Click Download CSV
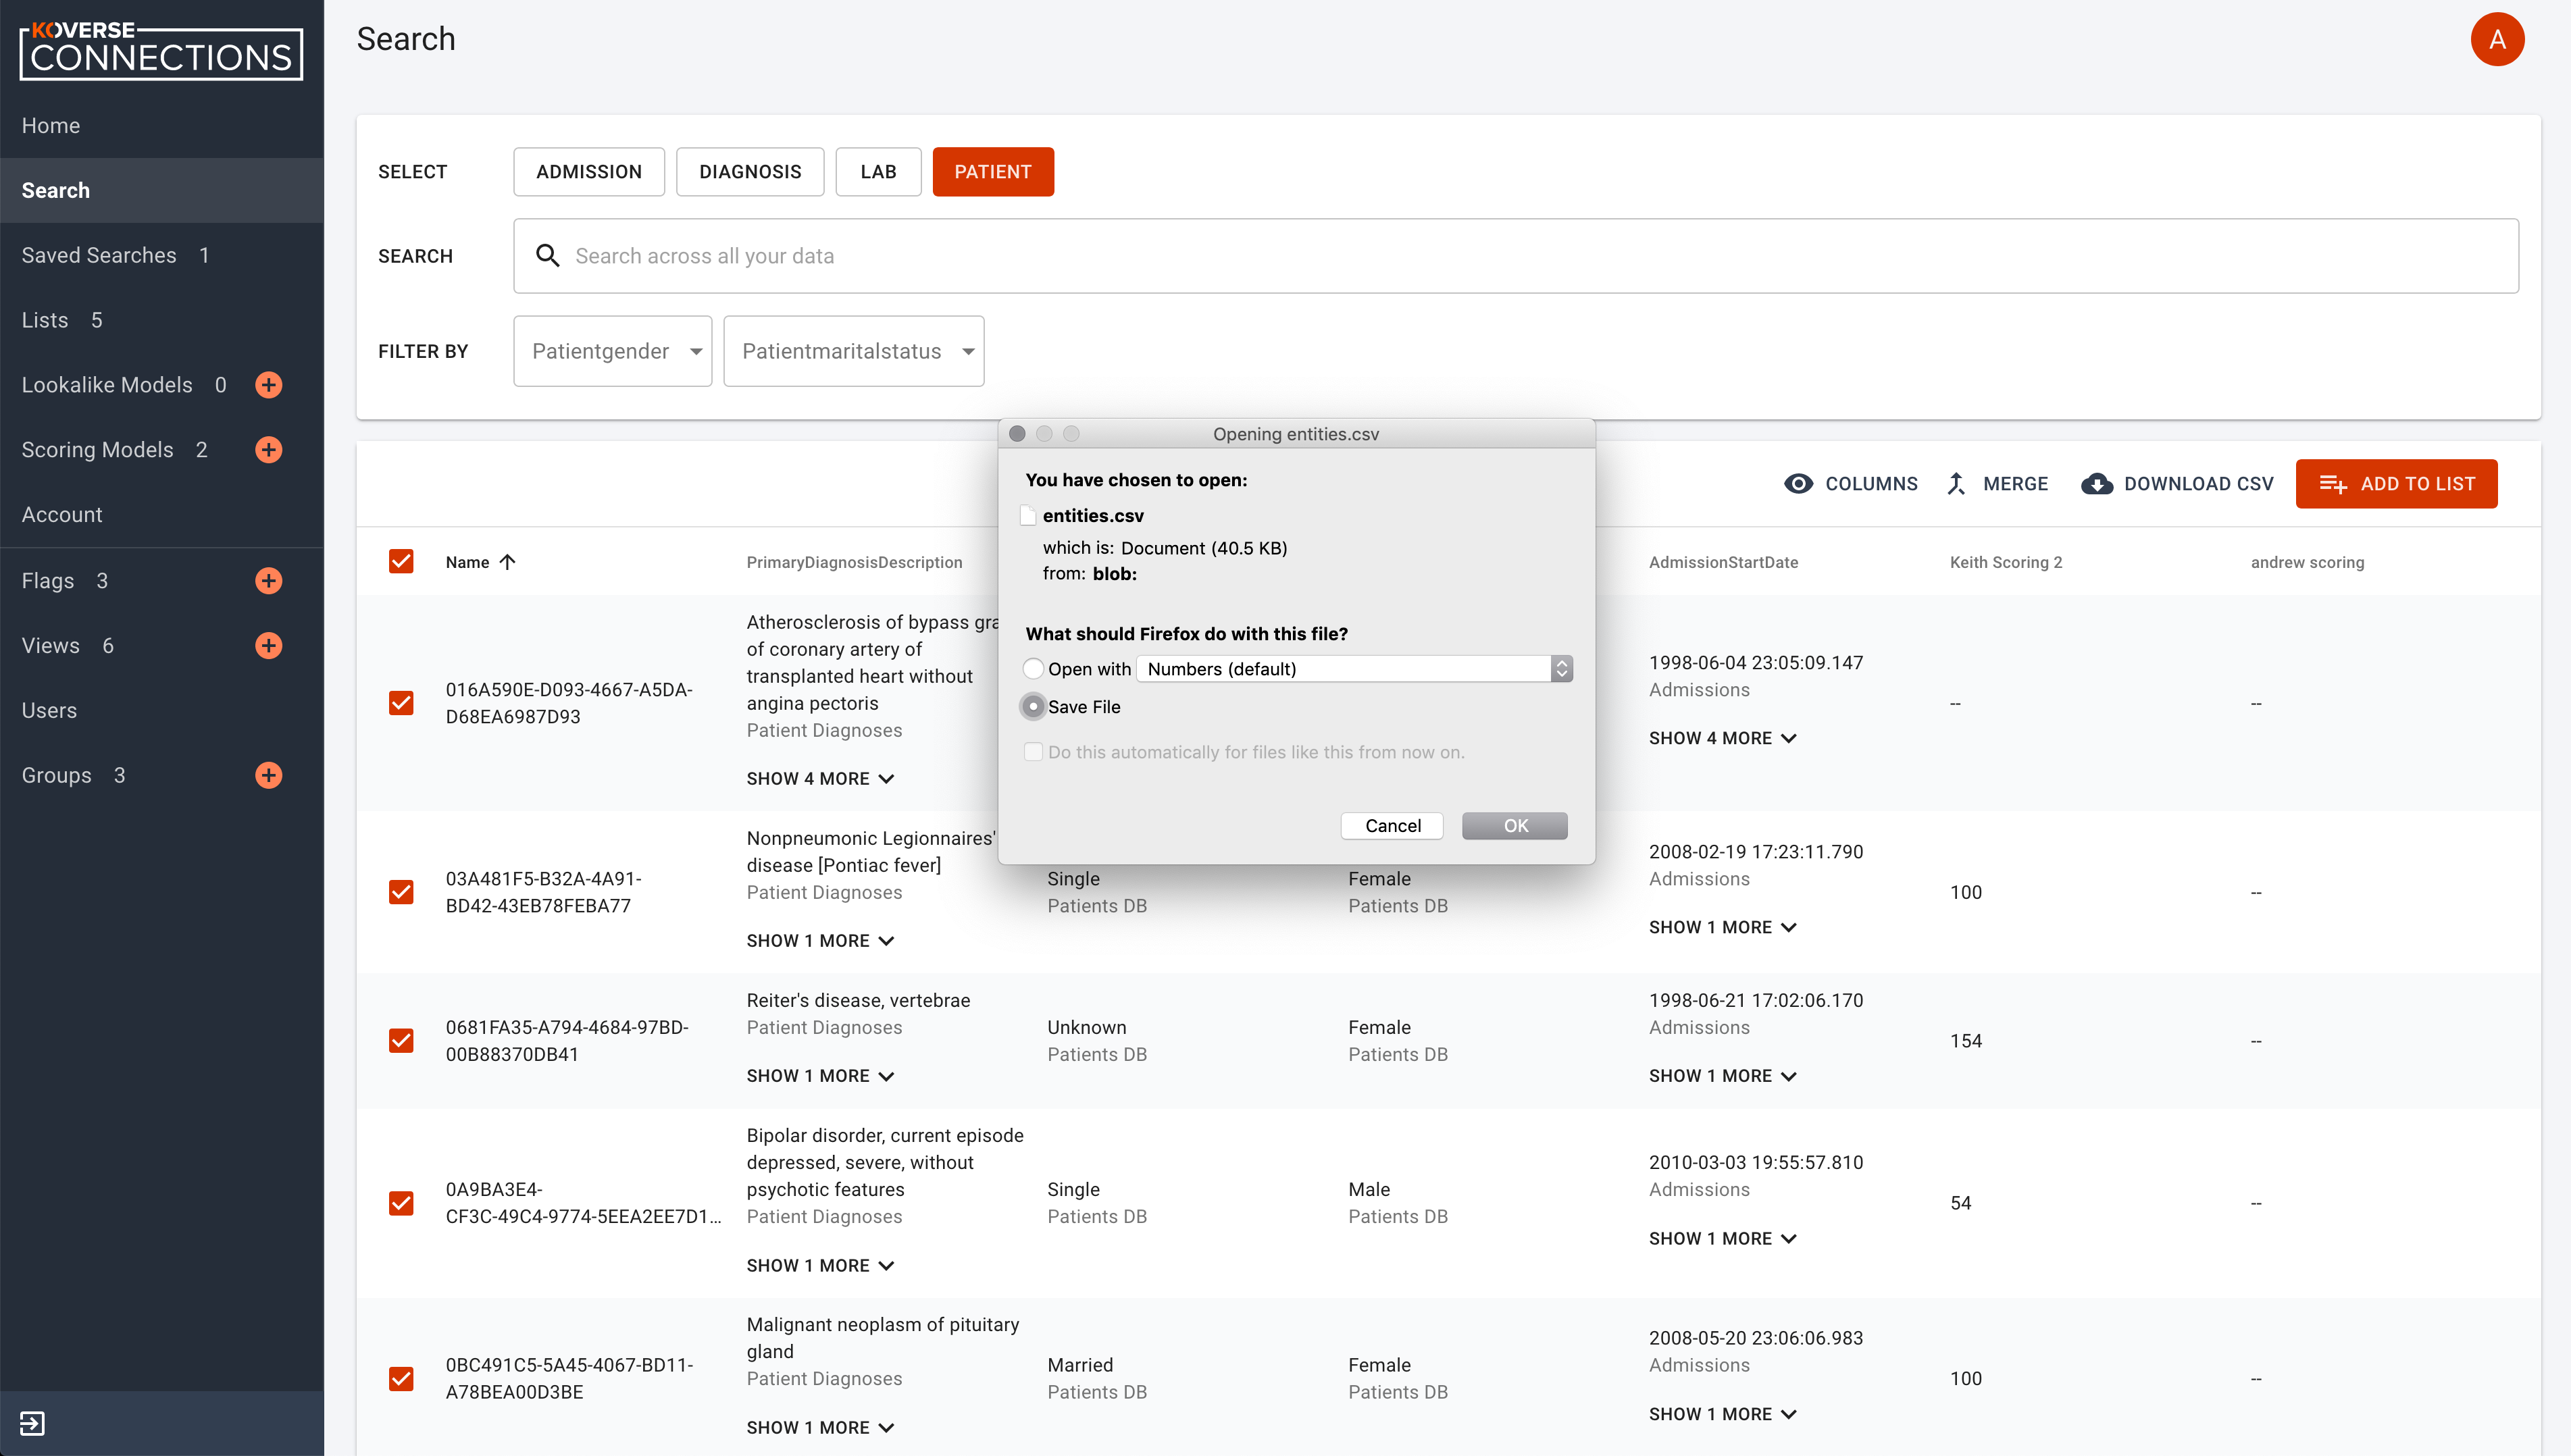 (2177, 484)
